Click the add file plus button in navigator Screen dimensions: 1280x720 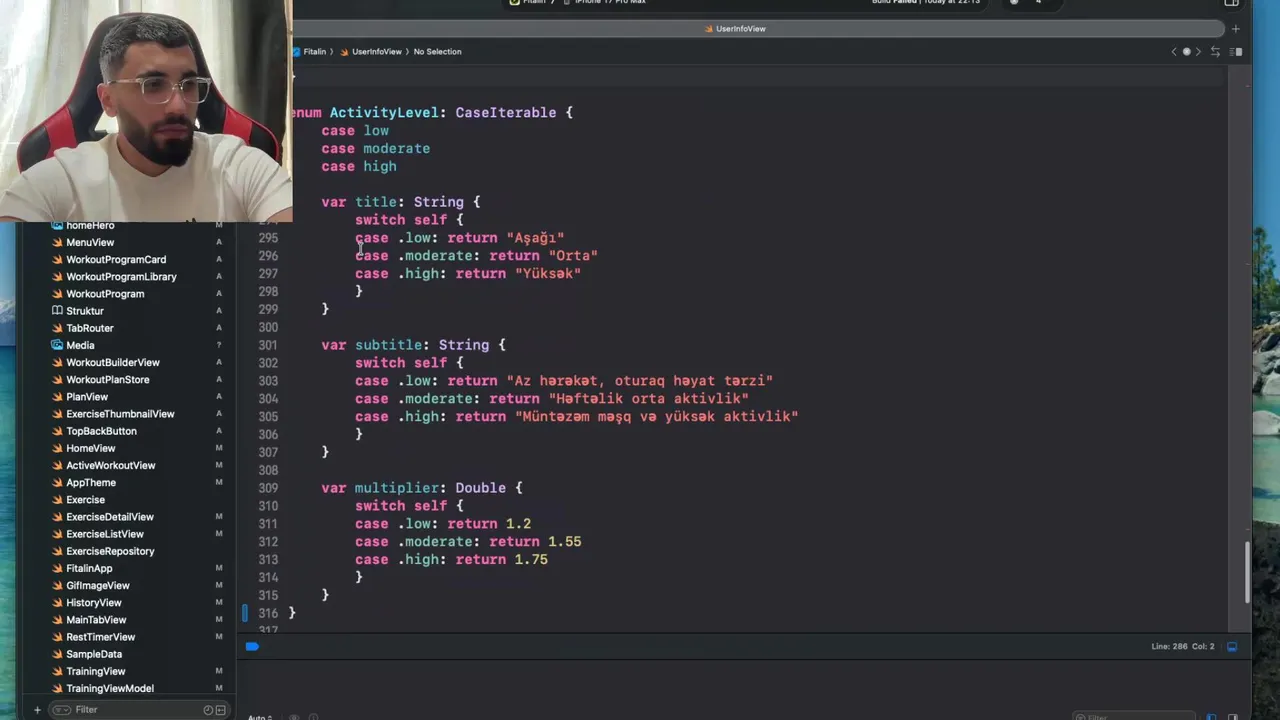click(x=37, y=710)
